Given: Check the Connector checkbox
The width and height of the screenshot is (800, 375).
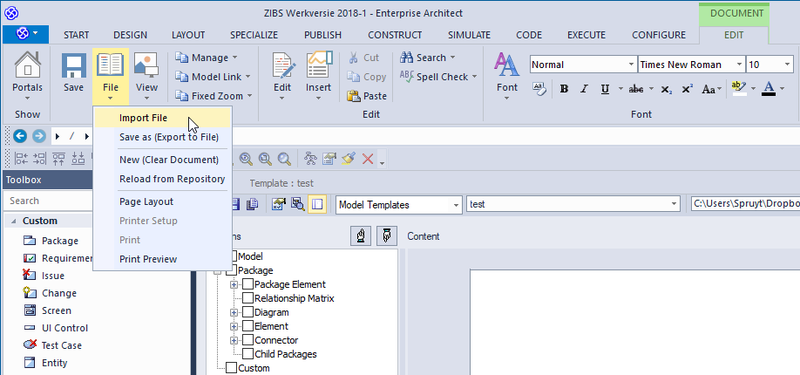Looking at the screenshot, I should tap(247, 340).
